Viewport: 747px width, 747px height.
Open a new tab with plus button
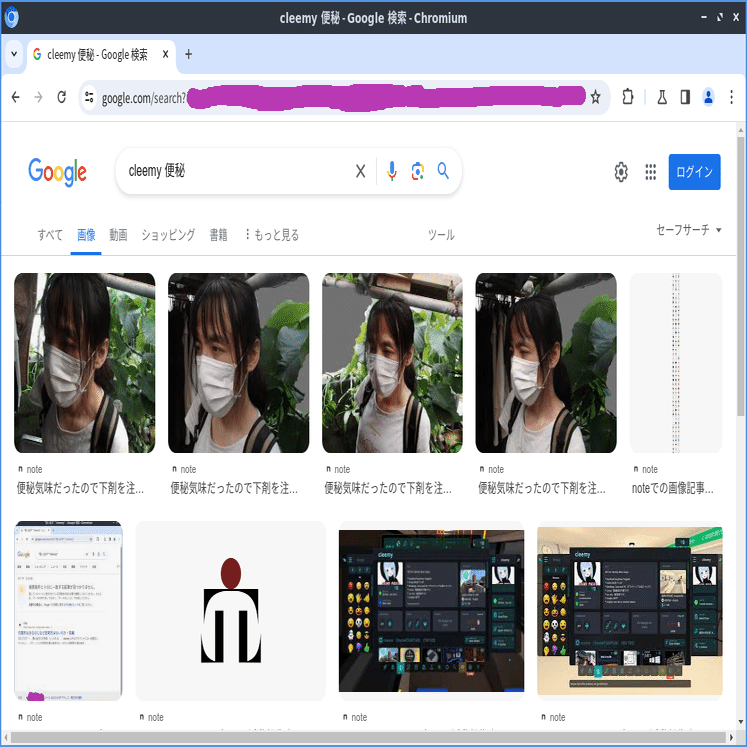click(x=189, y=54)
